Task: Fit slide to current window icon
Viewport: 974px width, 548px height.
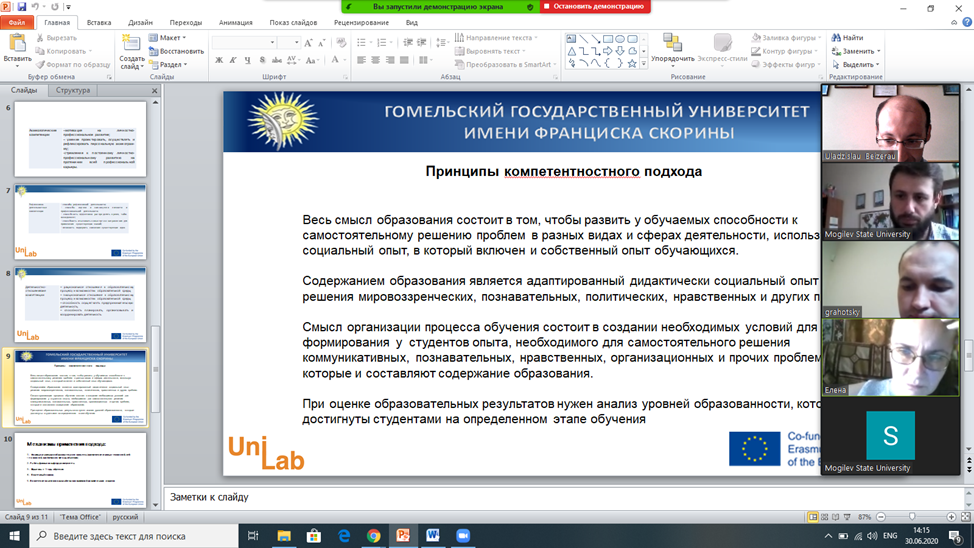Action: [965, 517]
